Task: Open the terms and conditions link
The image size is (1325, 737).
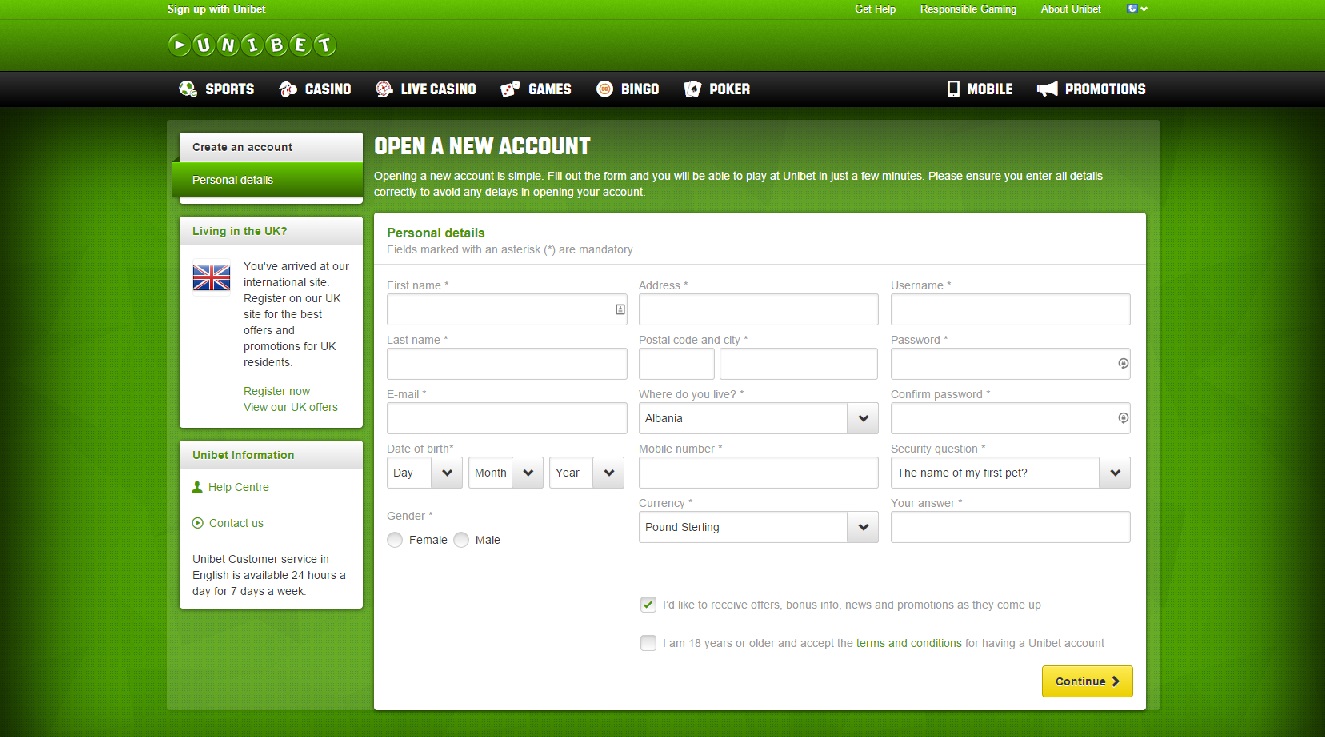Action: coord(909,643)
